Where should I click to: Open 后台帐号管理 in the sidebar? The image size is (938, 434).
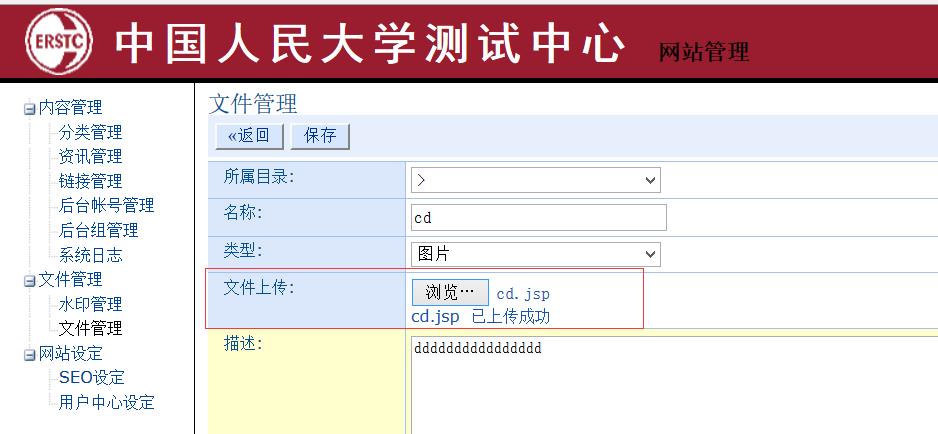pos(106,206)
